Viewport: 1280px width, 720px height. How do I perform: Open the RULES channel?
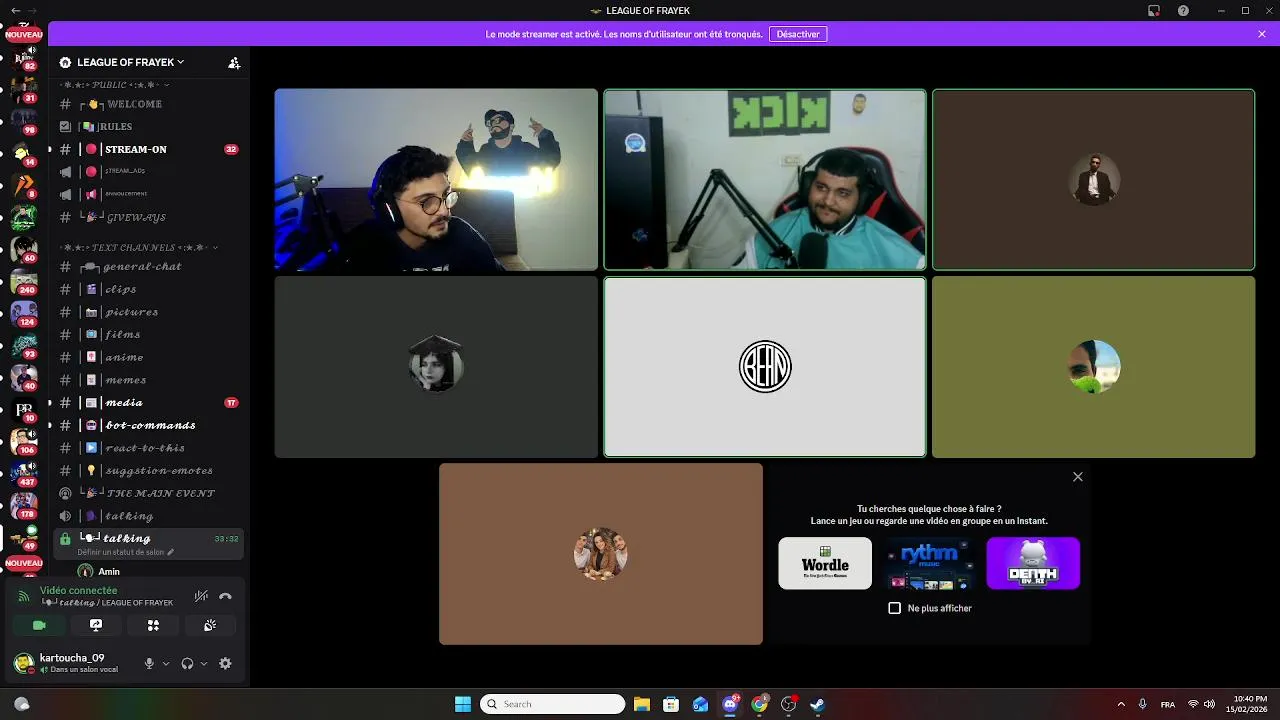[x=148, y=127]
